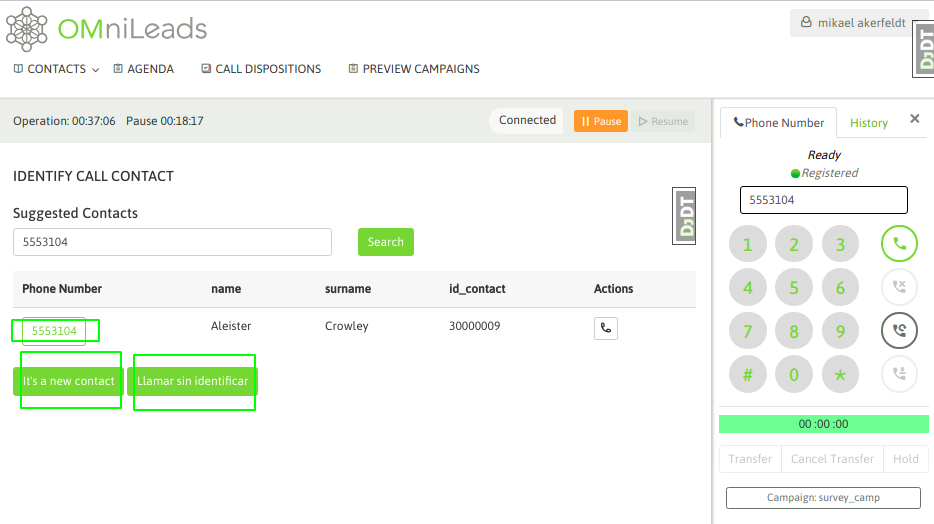Click the name column header
The width and height of the screenshot is (934, 524).
[226, 289]
